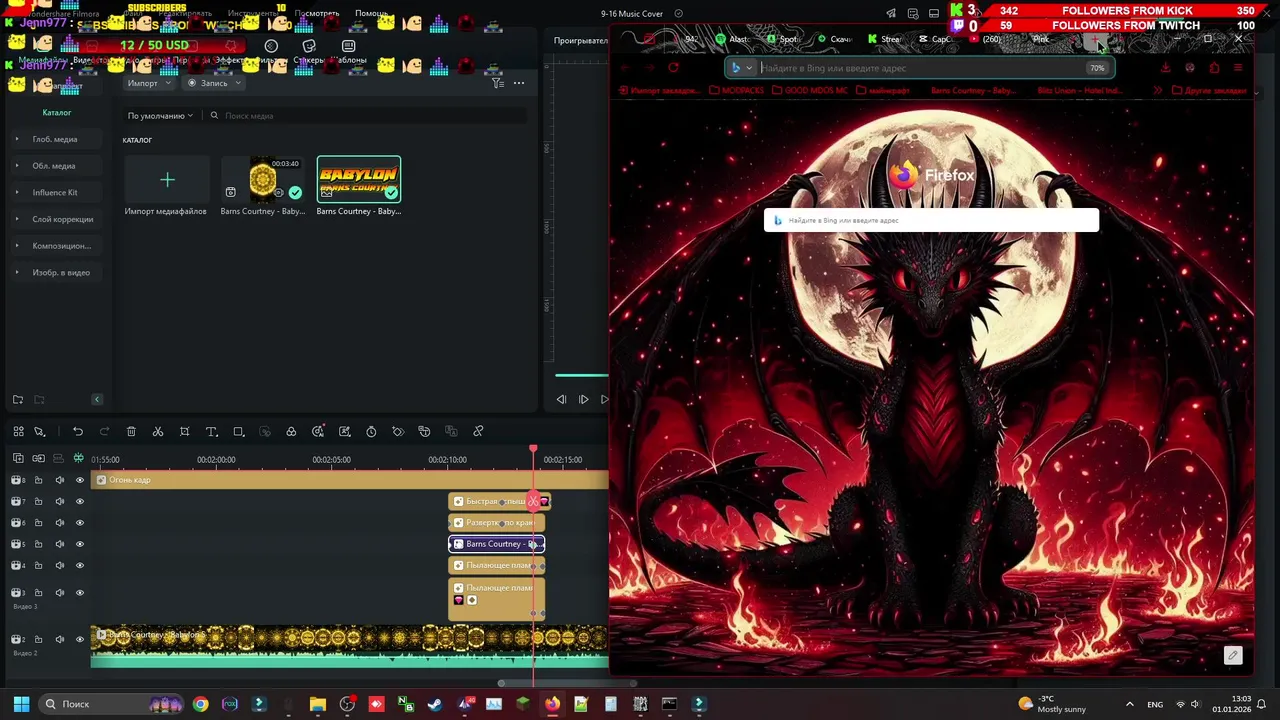Open MODPACKS bookmark folder in Firefox
1280x720 pixels.
[x=735, y=91]
